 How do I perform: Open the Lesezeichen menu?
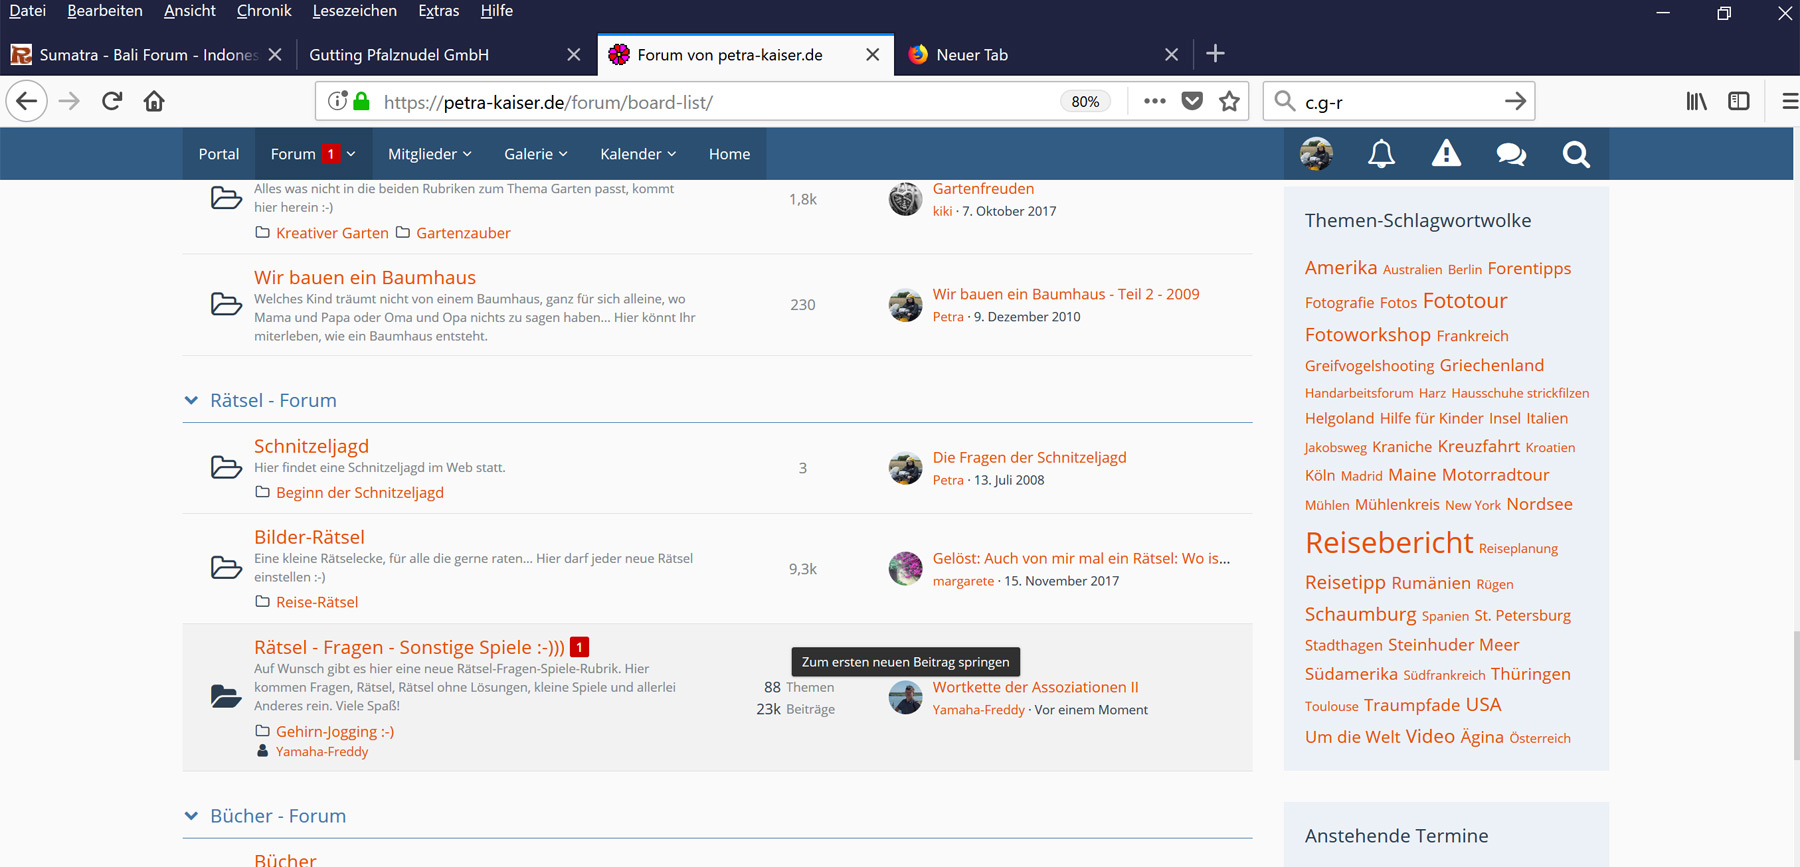(x=354, y=11)
